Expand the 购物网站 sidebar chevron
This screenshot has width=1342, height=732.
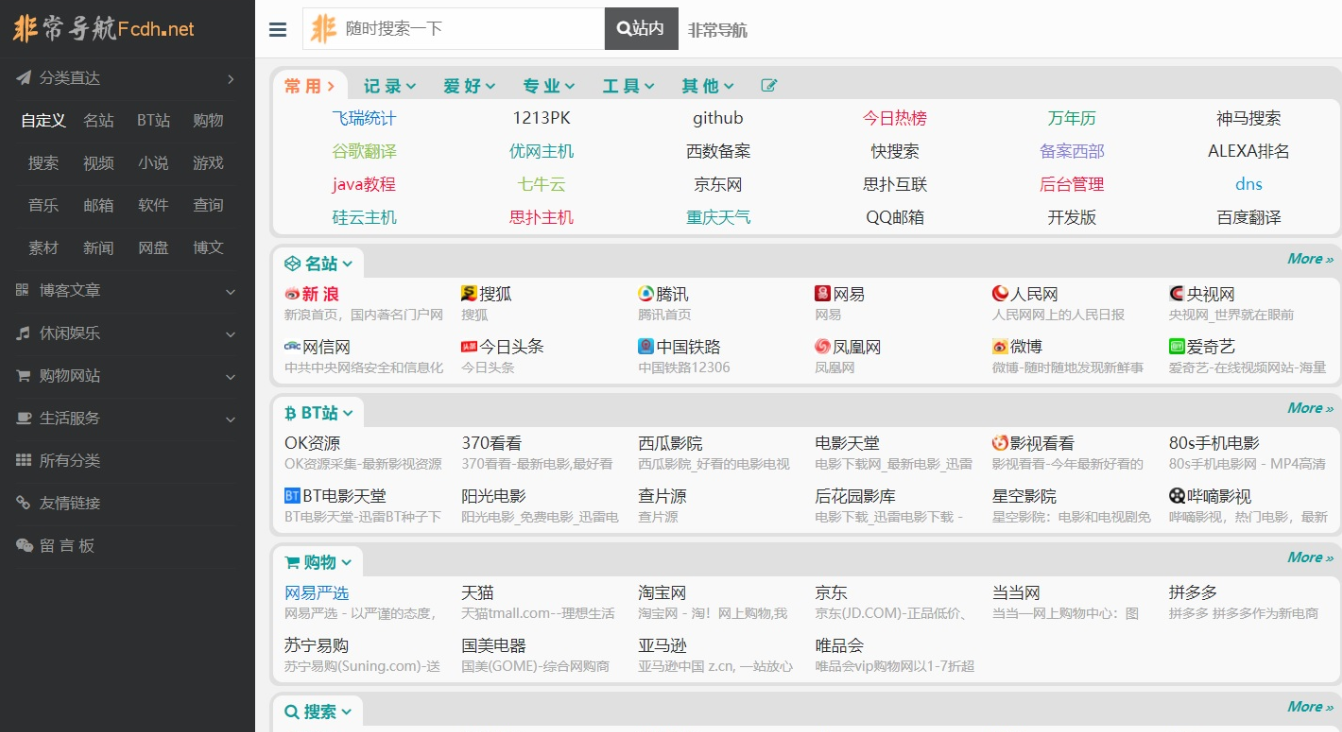(231, 377)
